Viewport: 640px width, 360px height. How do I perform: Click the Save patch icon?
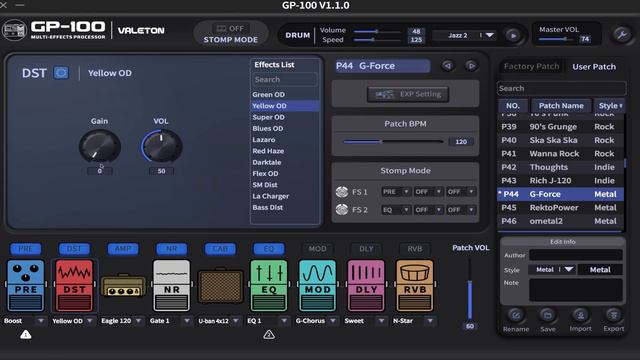click(x=547, y=315)
